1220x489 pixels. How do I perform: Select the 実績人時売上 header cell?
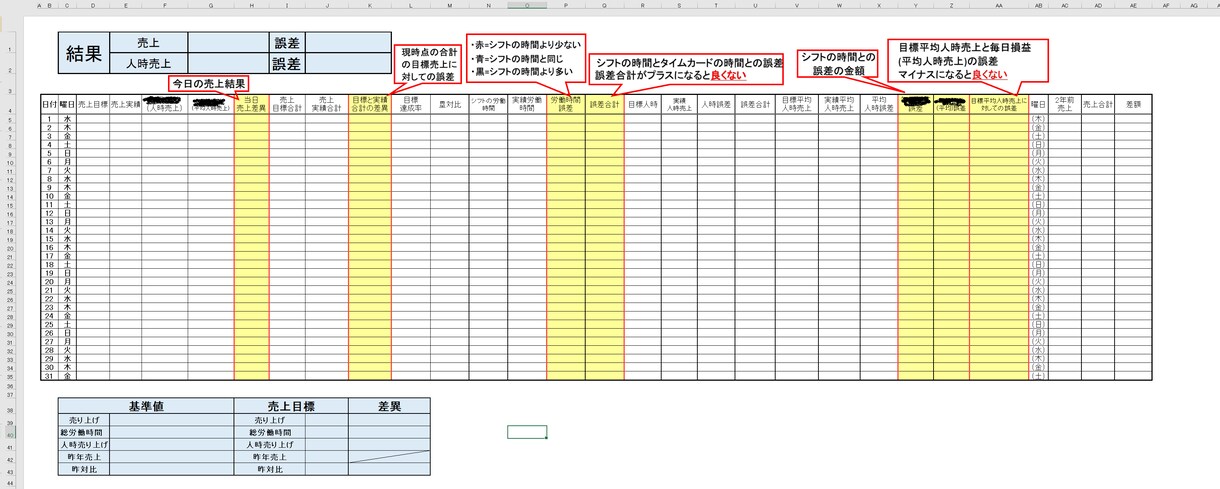coord(679,104)
